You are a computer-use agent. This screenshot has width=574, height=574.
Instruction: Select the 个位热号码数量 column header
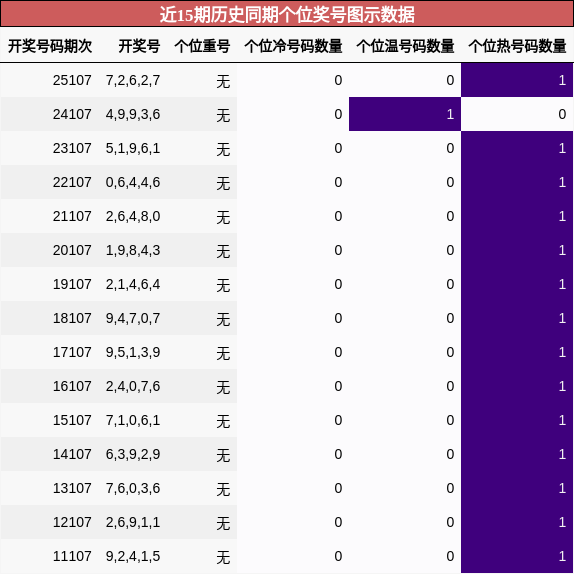point(517,46)
